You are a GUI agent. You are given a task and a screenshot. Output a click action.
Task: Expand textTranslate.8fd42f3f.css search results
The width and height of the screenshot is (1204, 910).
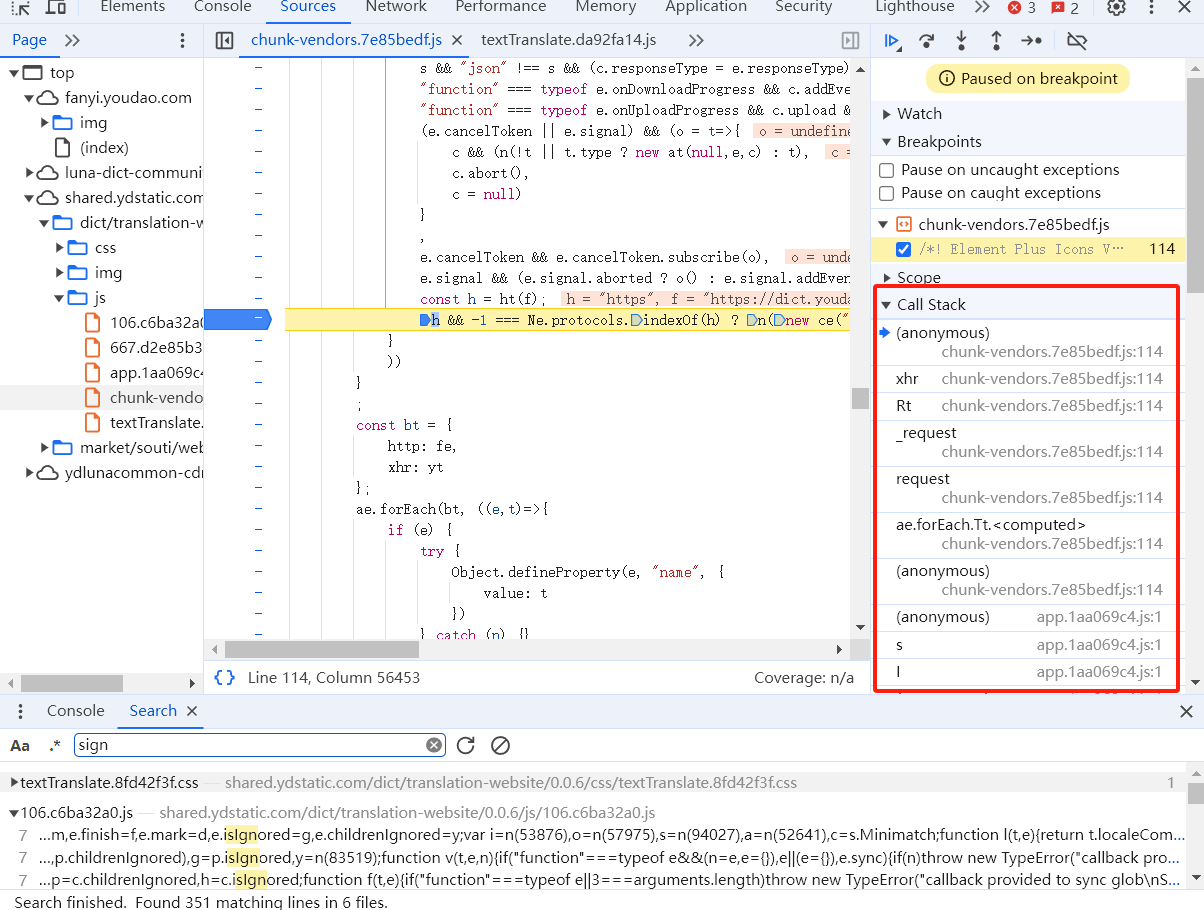tap(14, 783)
